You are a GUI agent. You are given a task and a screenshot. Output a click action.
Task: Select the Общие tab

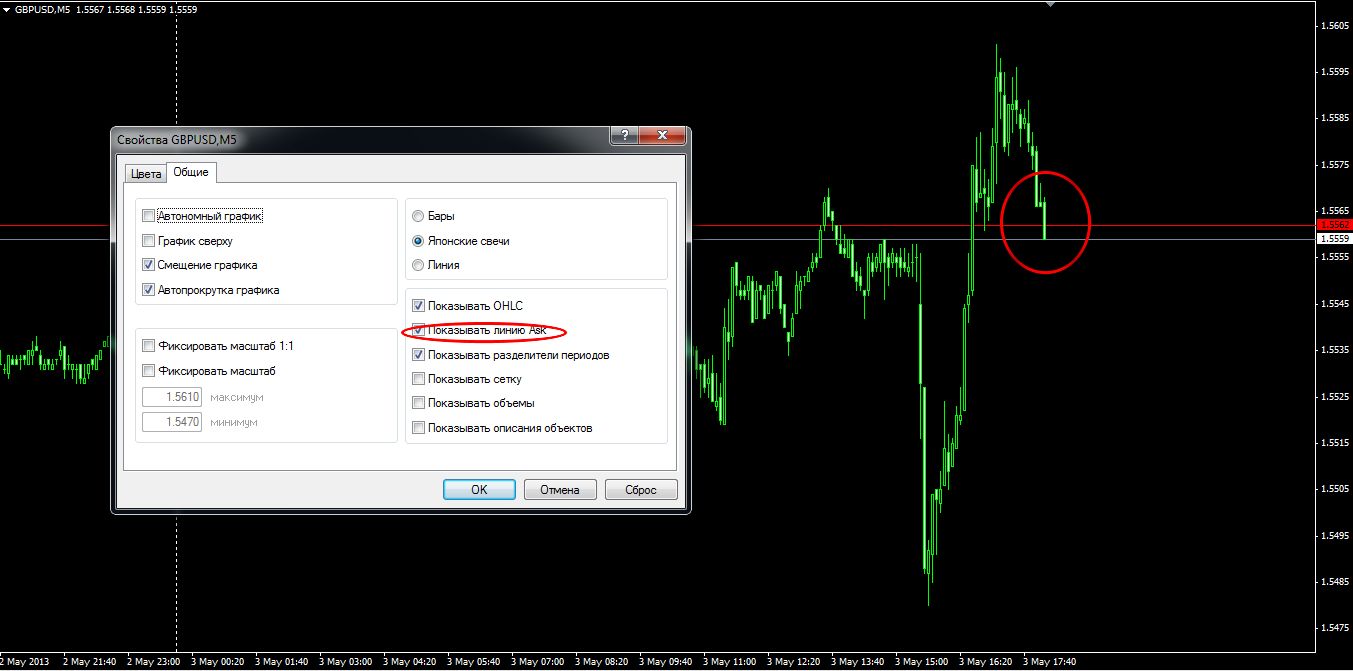[191, 172]
